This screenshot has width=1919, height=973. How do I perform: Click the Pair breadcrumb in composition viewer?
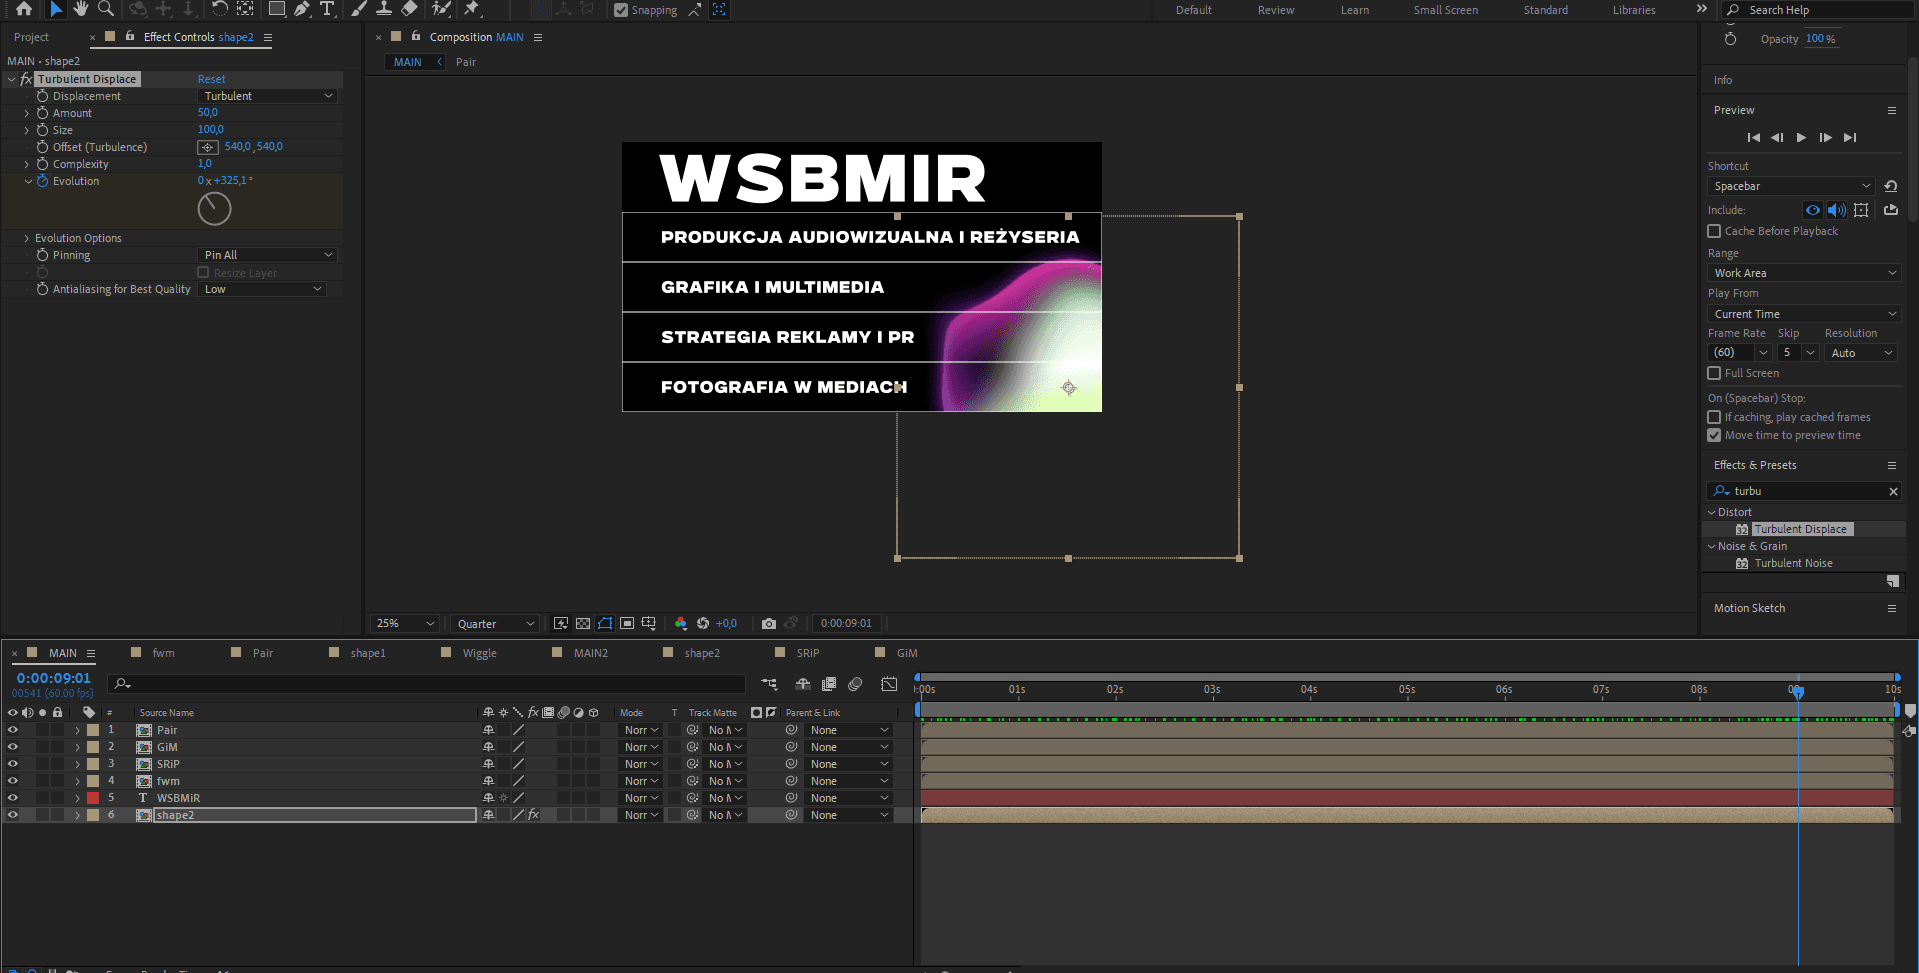[x=466, y=62]
